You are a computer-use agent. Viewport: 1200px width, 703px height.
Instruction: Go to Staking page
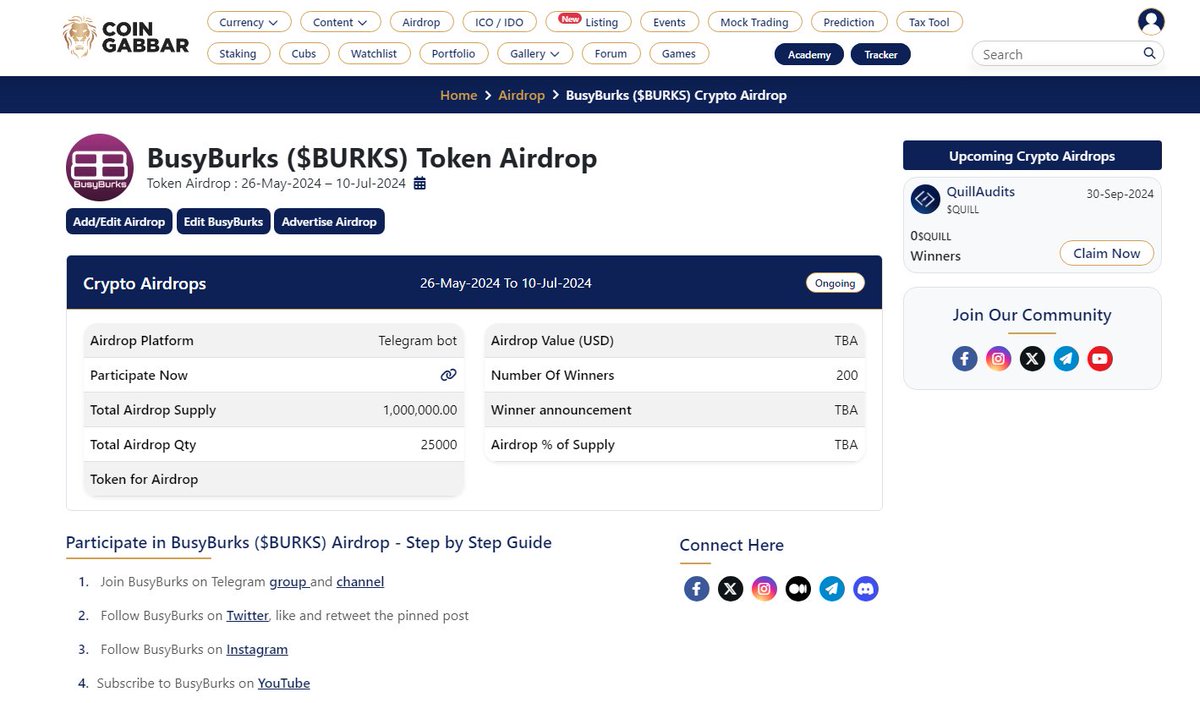tap(238, 53)
